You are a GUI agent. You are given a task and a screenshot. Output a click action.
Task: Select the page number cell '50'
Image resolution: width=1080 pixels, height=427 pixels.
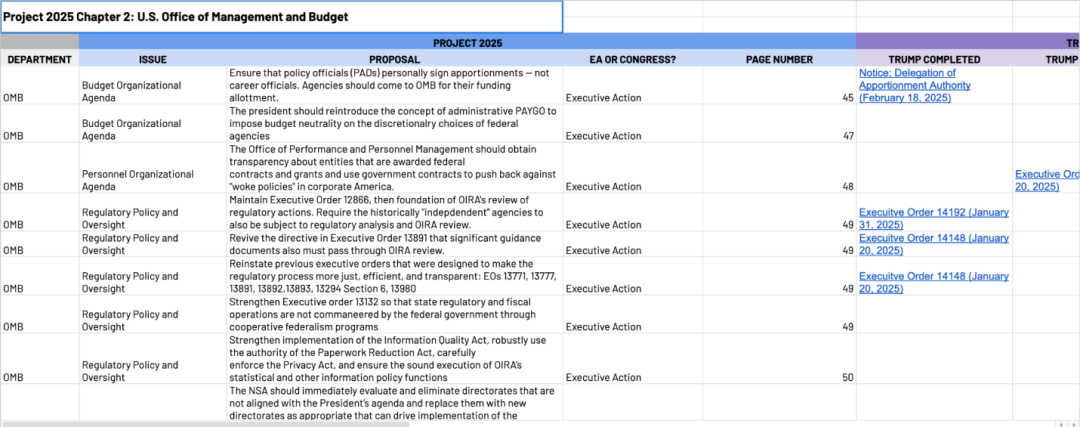tap(779, 359)
